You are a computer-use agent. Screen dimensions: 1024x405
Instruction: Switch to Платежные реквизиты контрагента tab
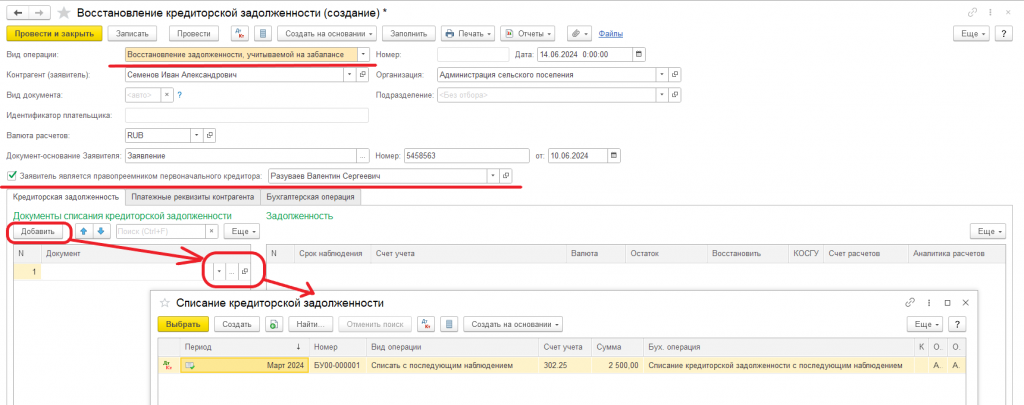(x=192, y=196)
